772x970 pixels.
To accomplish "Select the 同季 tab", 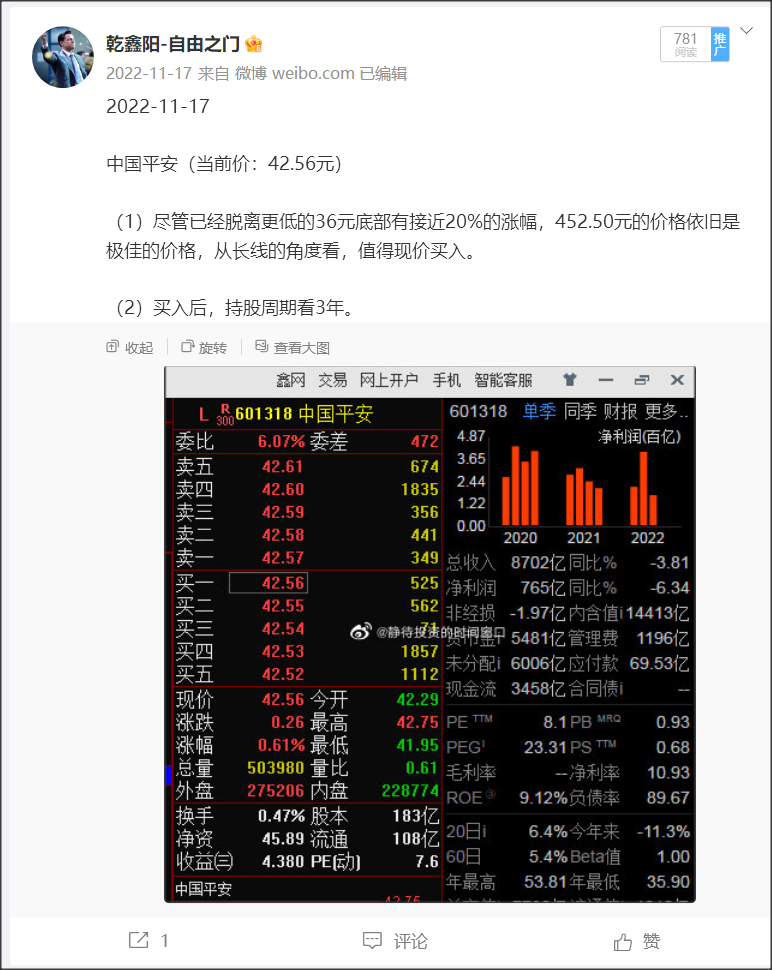I will point(580,411).
